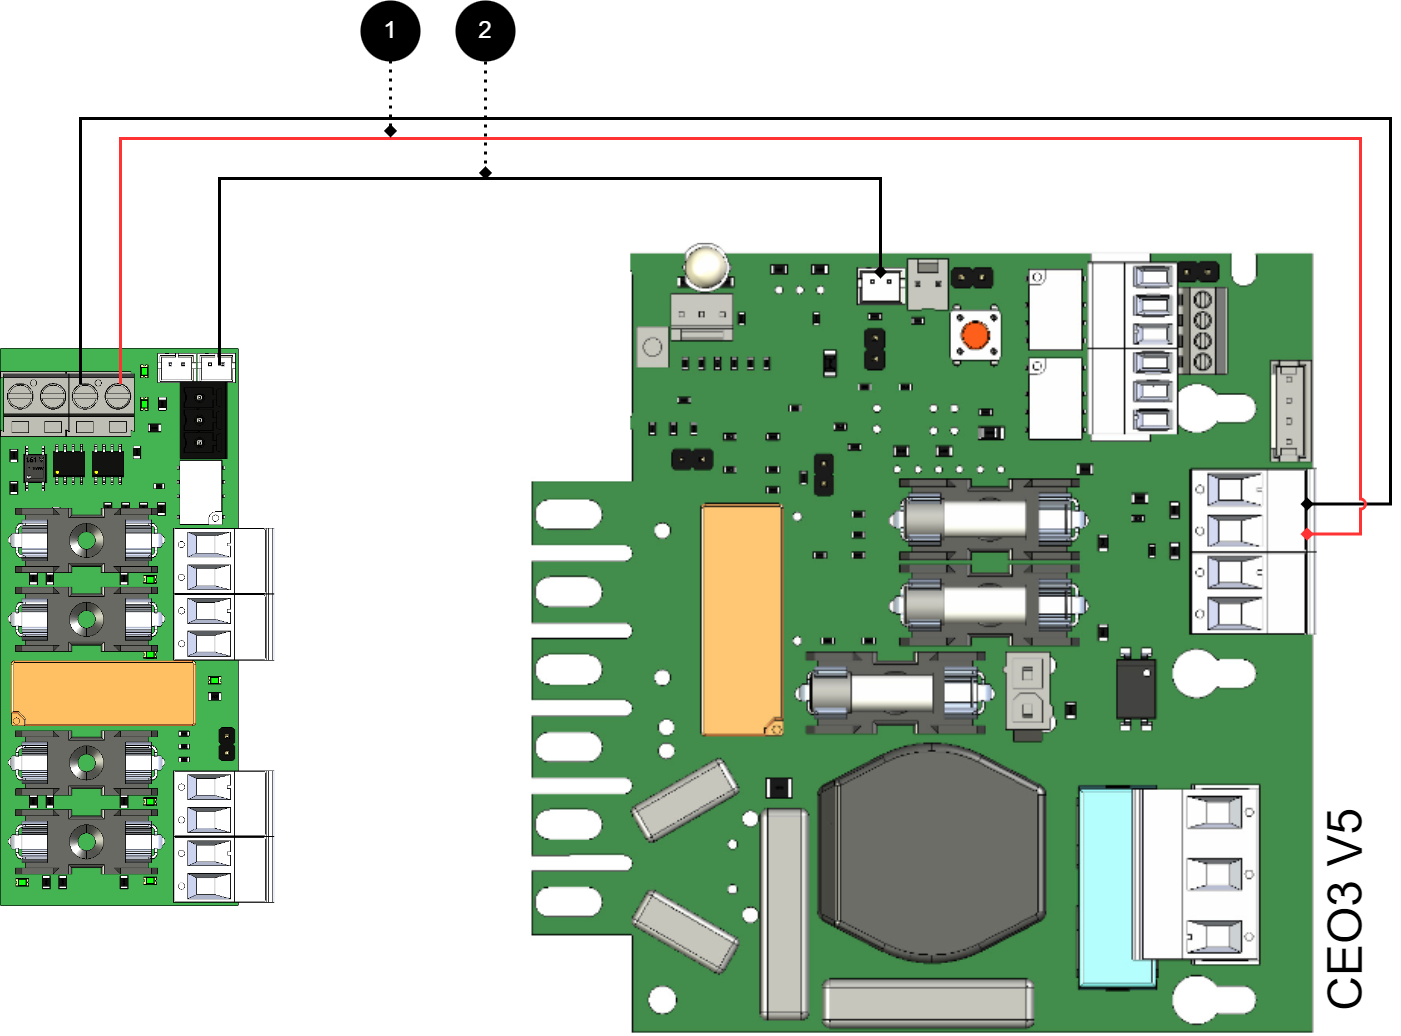Select the black diamond endpoint above red one
Viewport: 1401px width, 1036px height.
tap(1307, 504)
